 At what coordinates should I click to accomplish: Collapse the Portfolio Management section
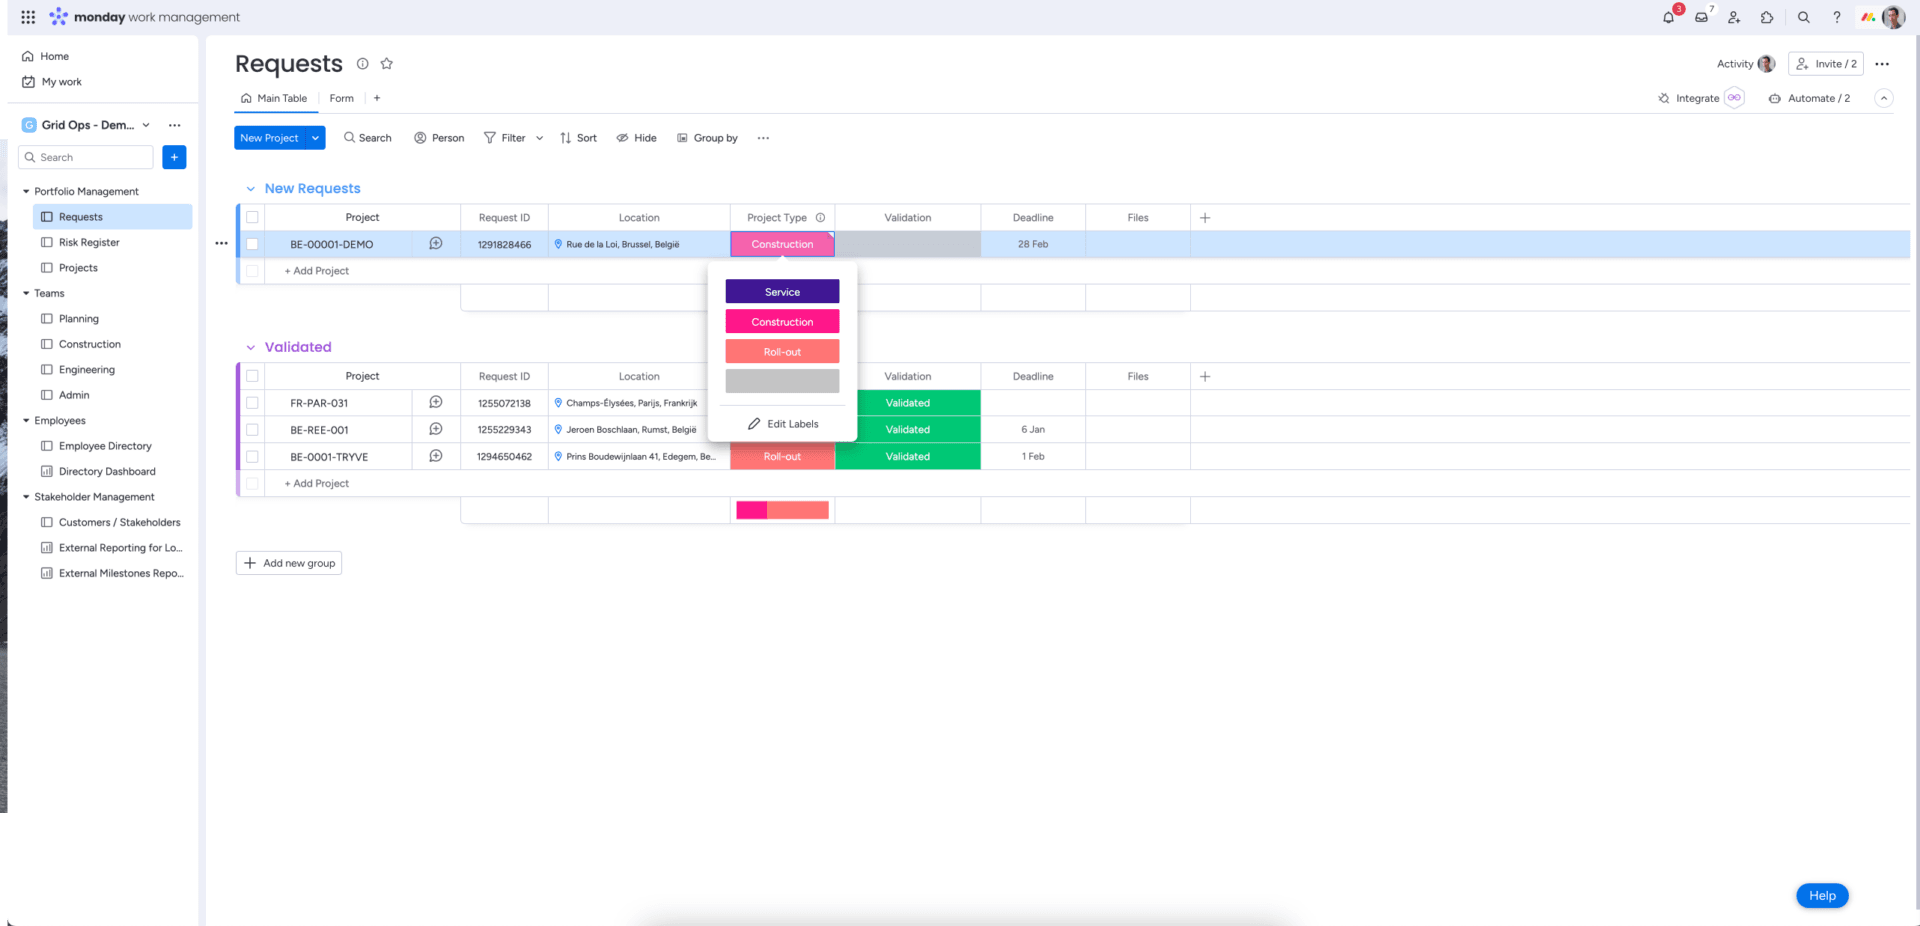(x=26, y=191)
